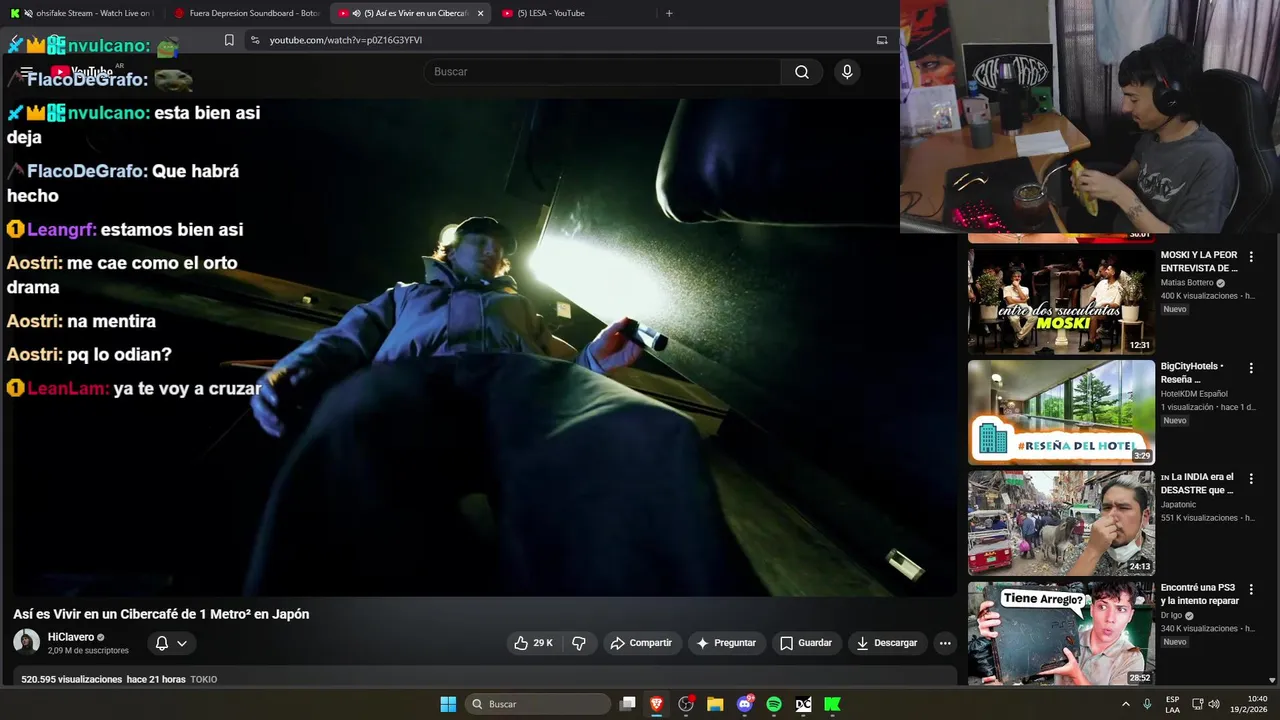Click the Preguntar button
Image resolution: width=1280 pixels, height=720 pixels.
click(726, 643)
